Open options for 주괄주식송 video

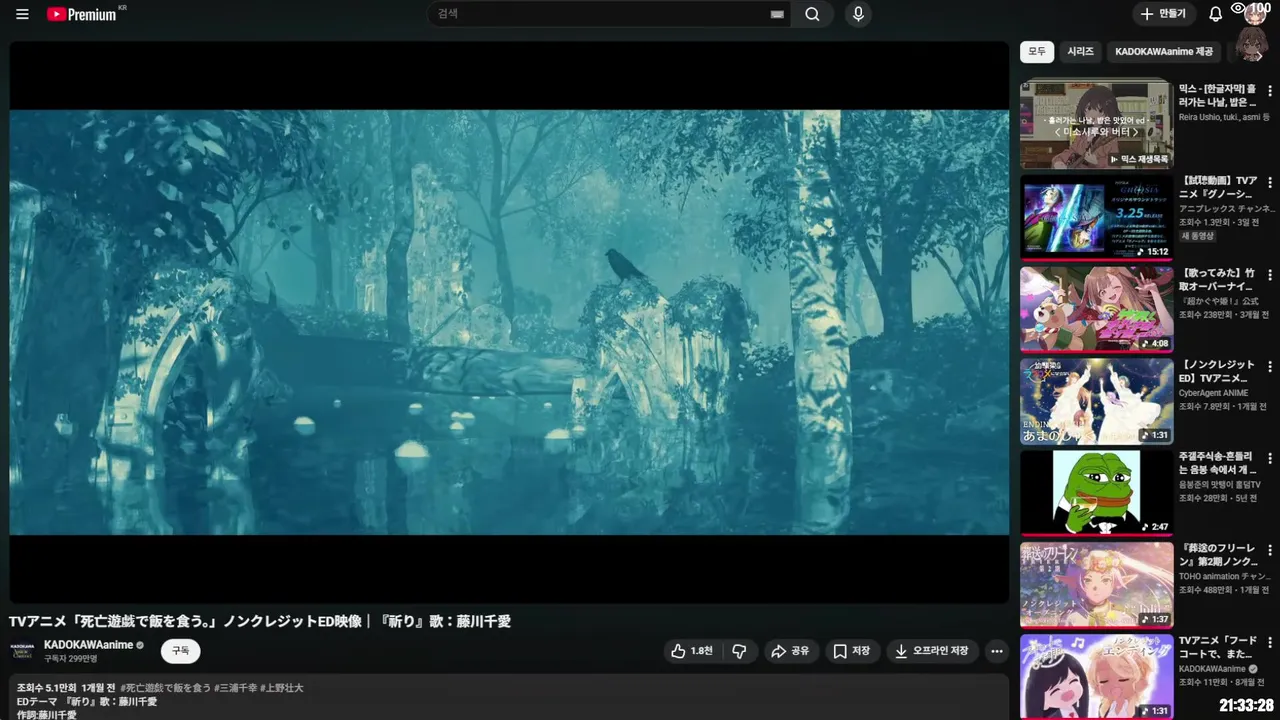point(1270,459)
